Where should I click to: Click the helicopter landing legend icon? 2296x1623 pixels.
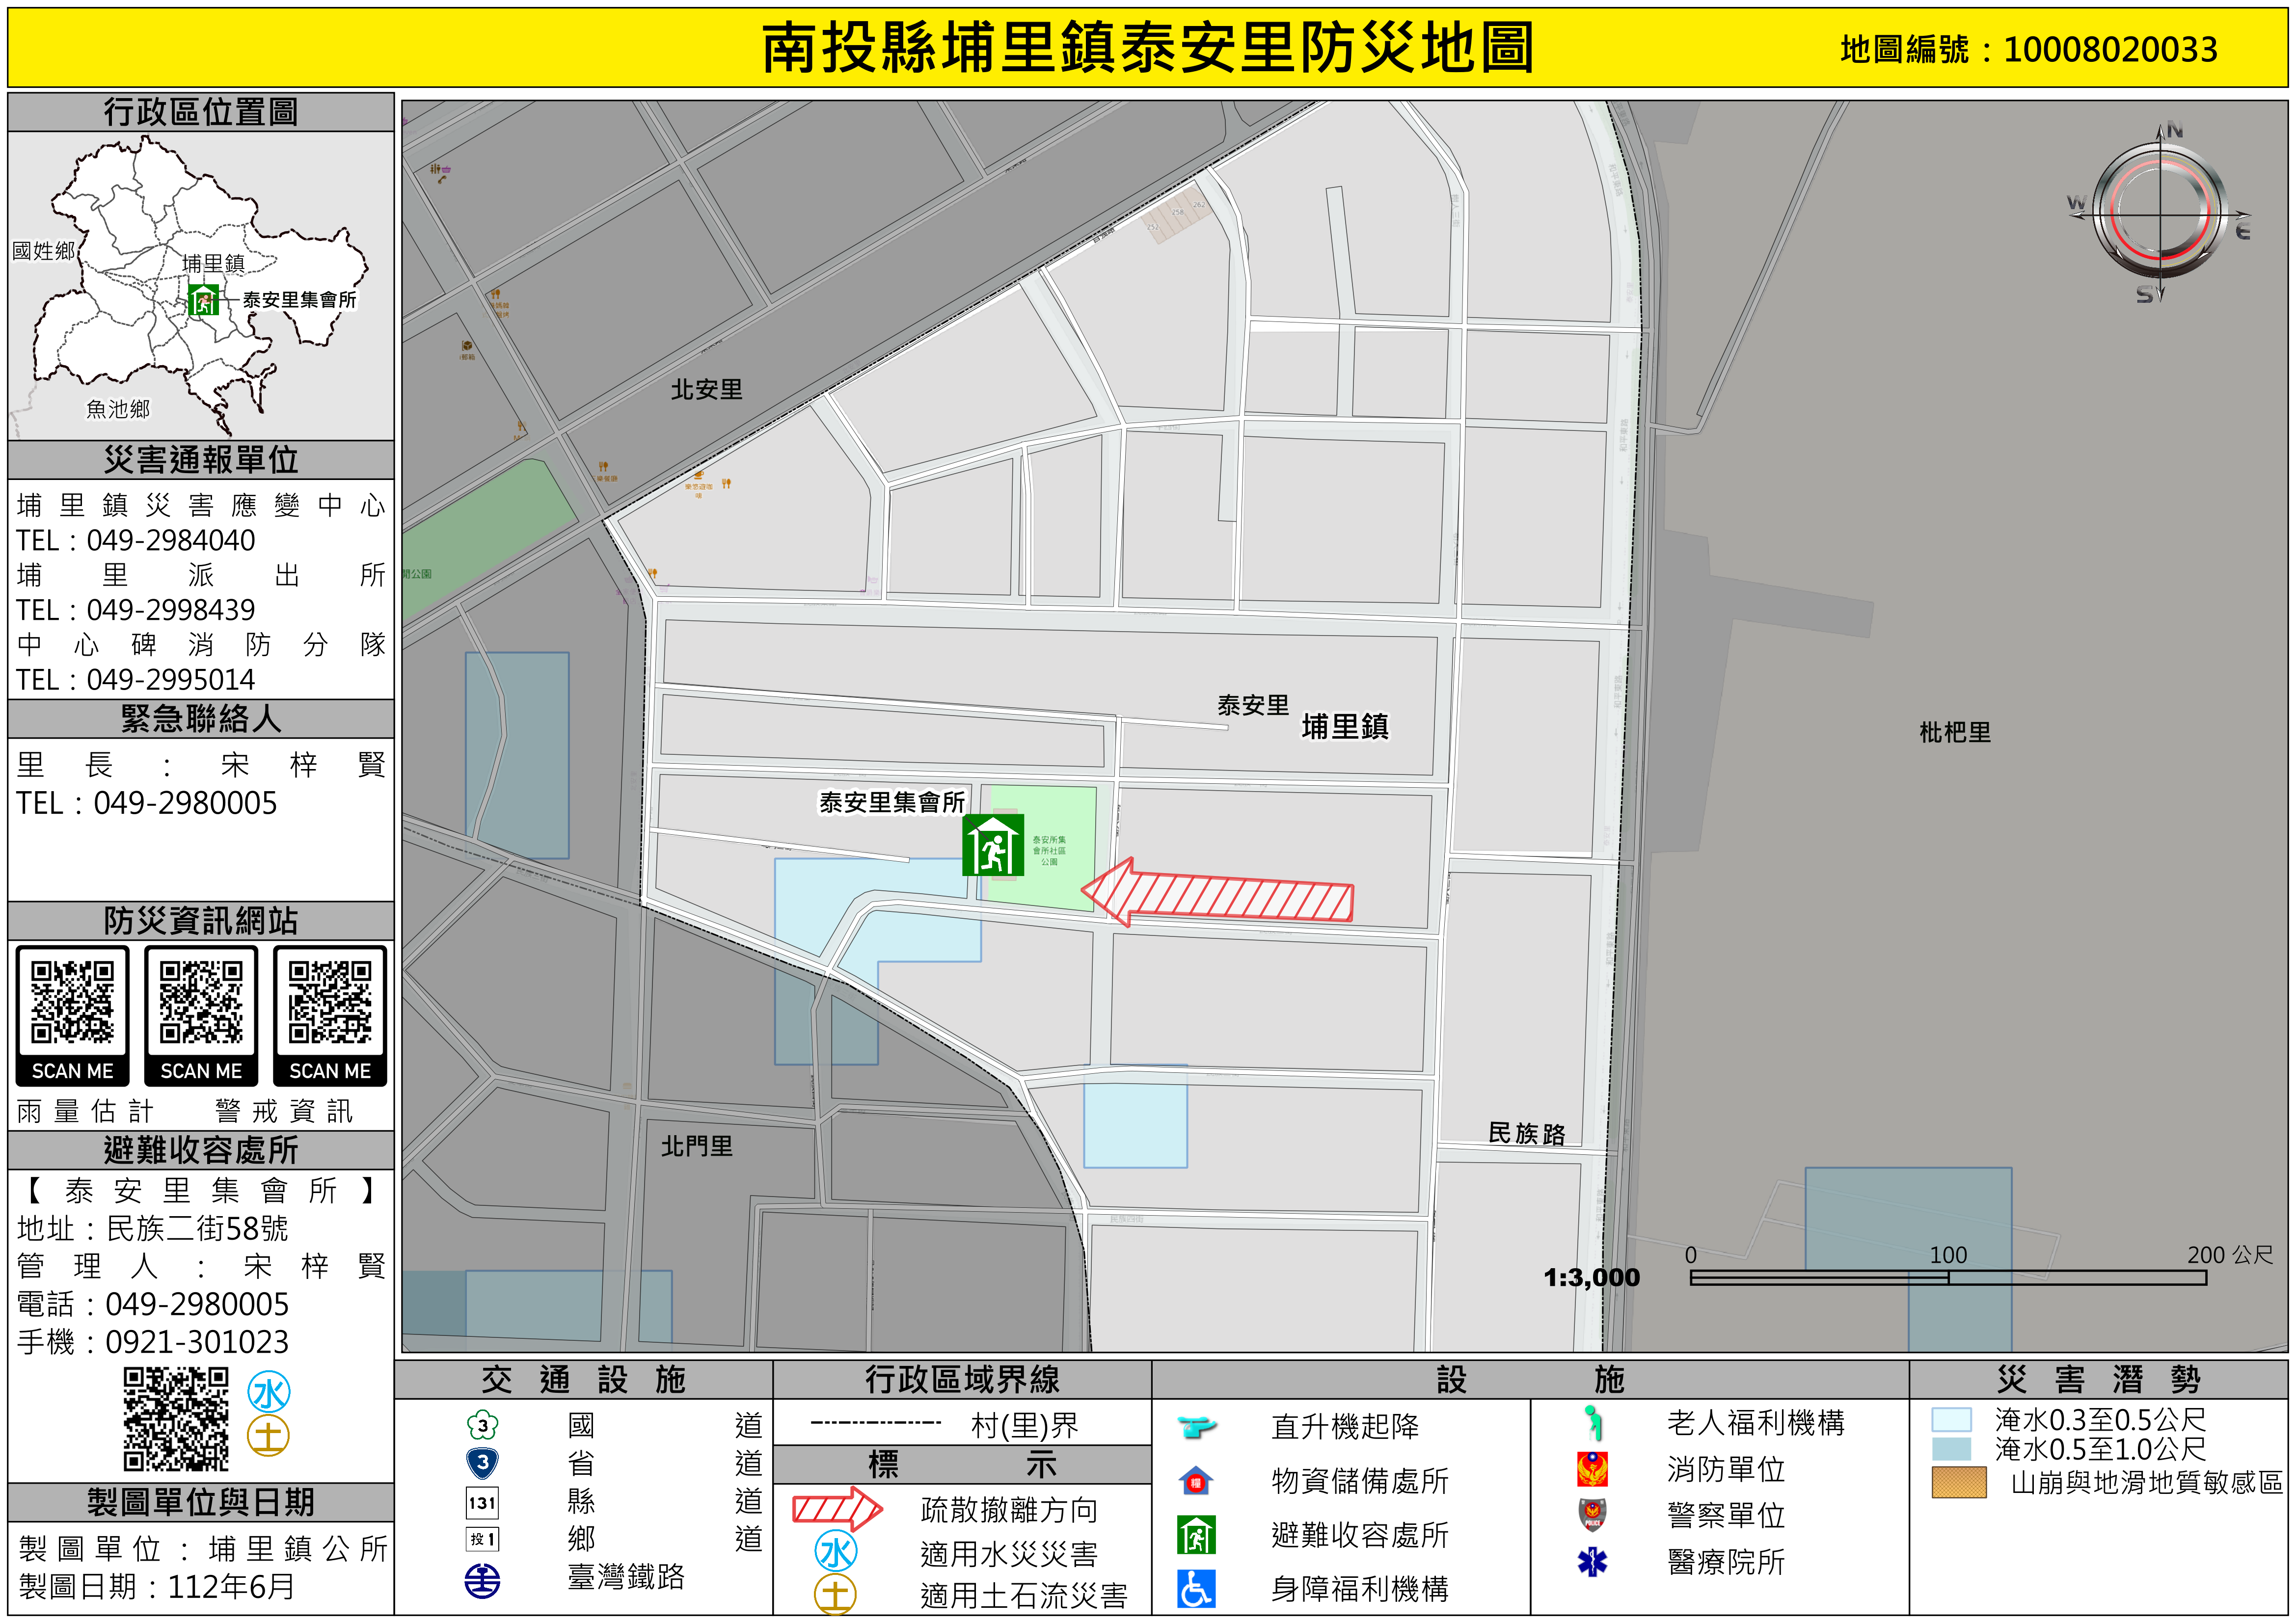pyautogui.click(x=1195, y=1426)
